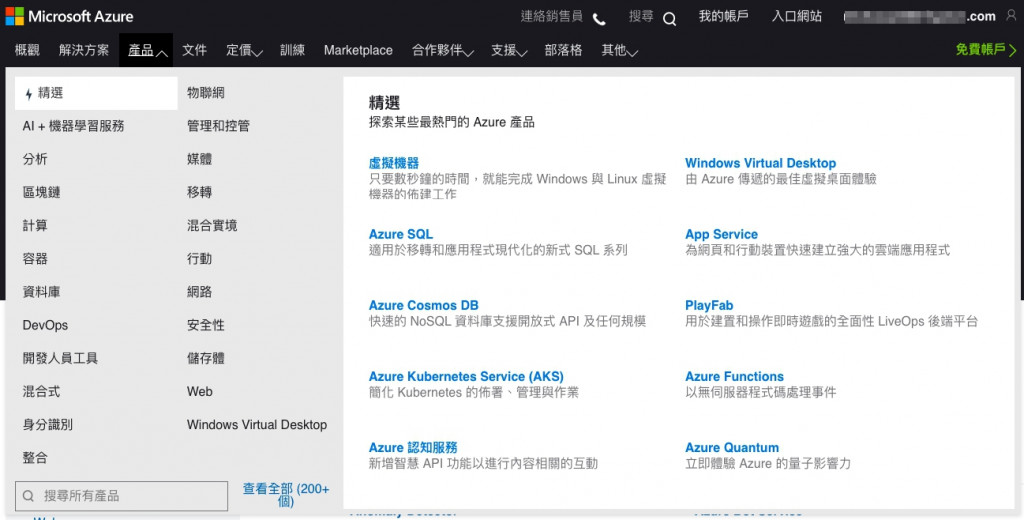Screen dimensions: 1024x520
Task: Select the 容器 category
Action: (x=35, y=259)
